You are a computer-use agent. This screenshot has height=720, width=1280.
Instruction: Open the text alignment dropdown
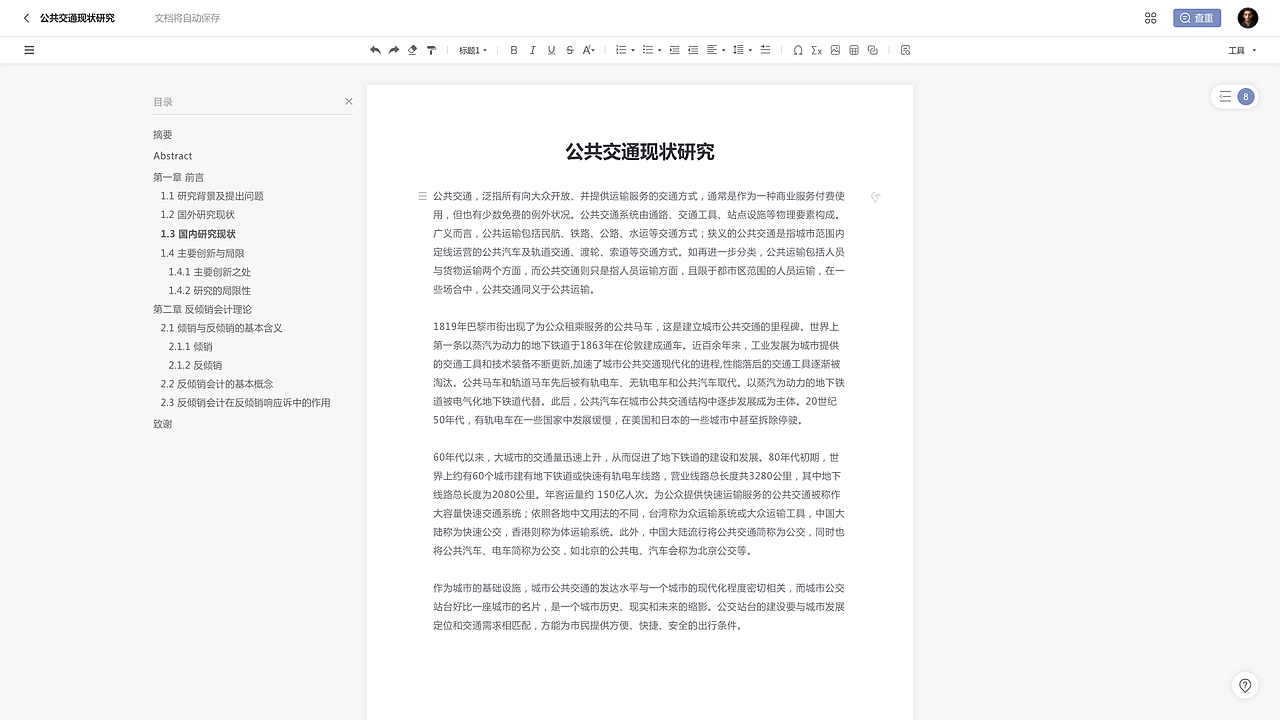[x=717, y=50]
